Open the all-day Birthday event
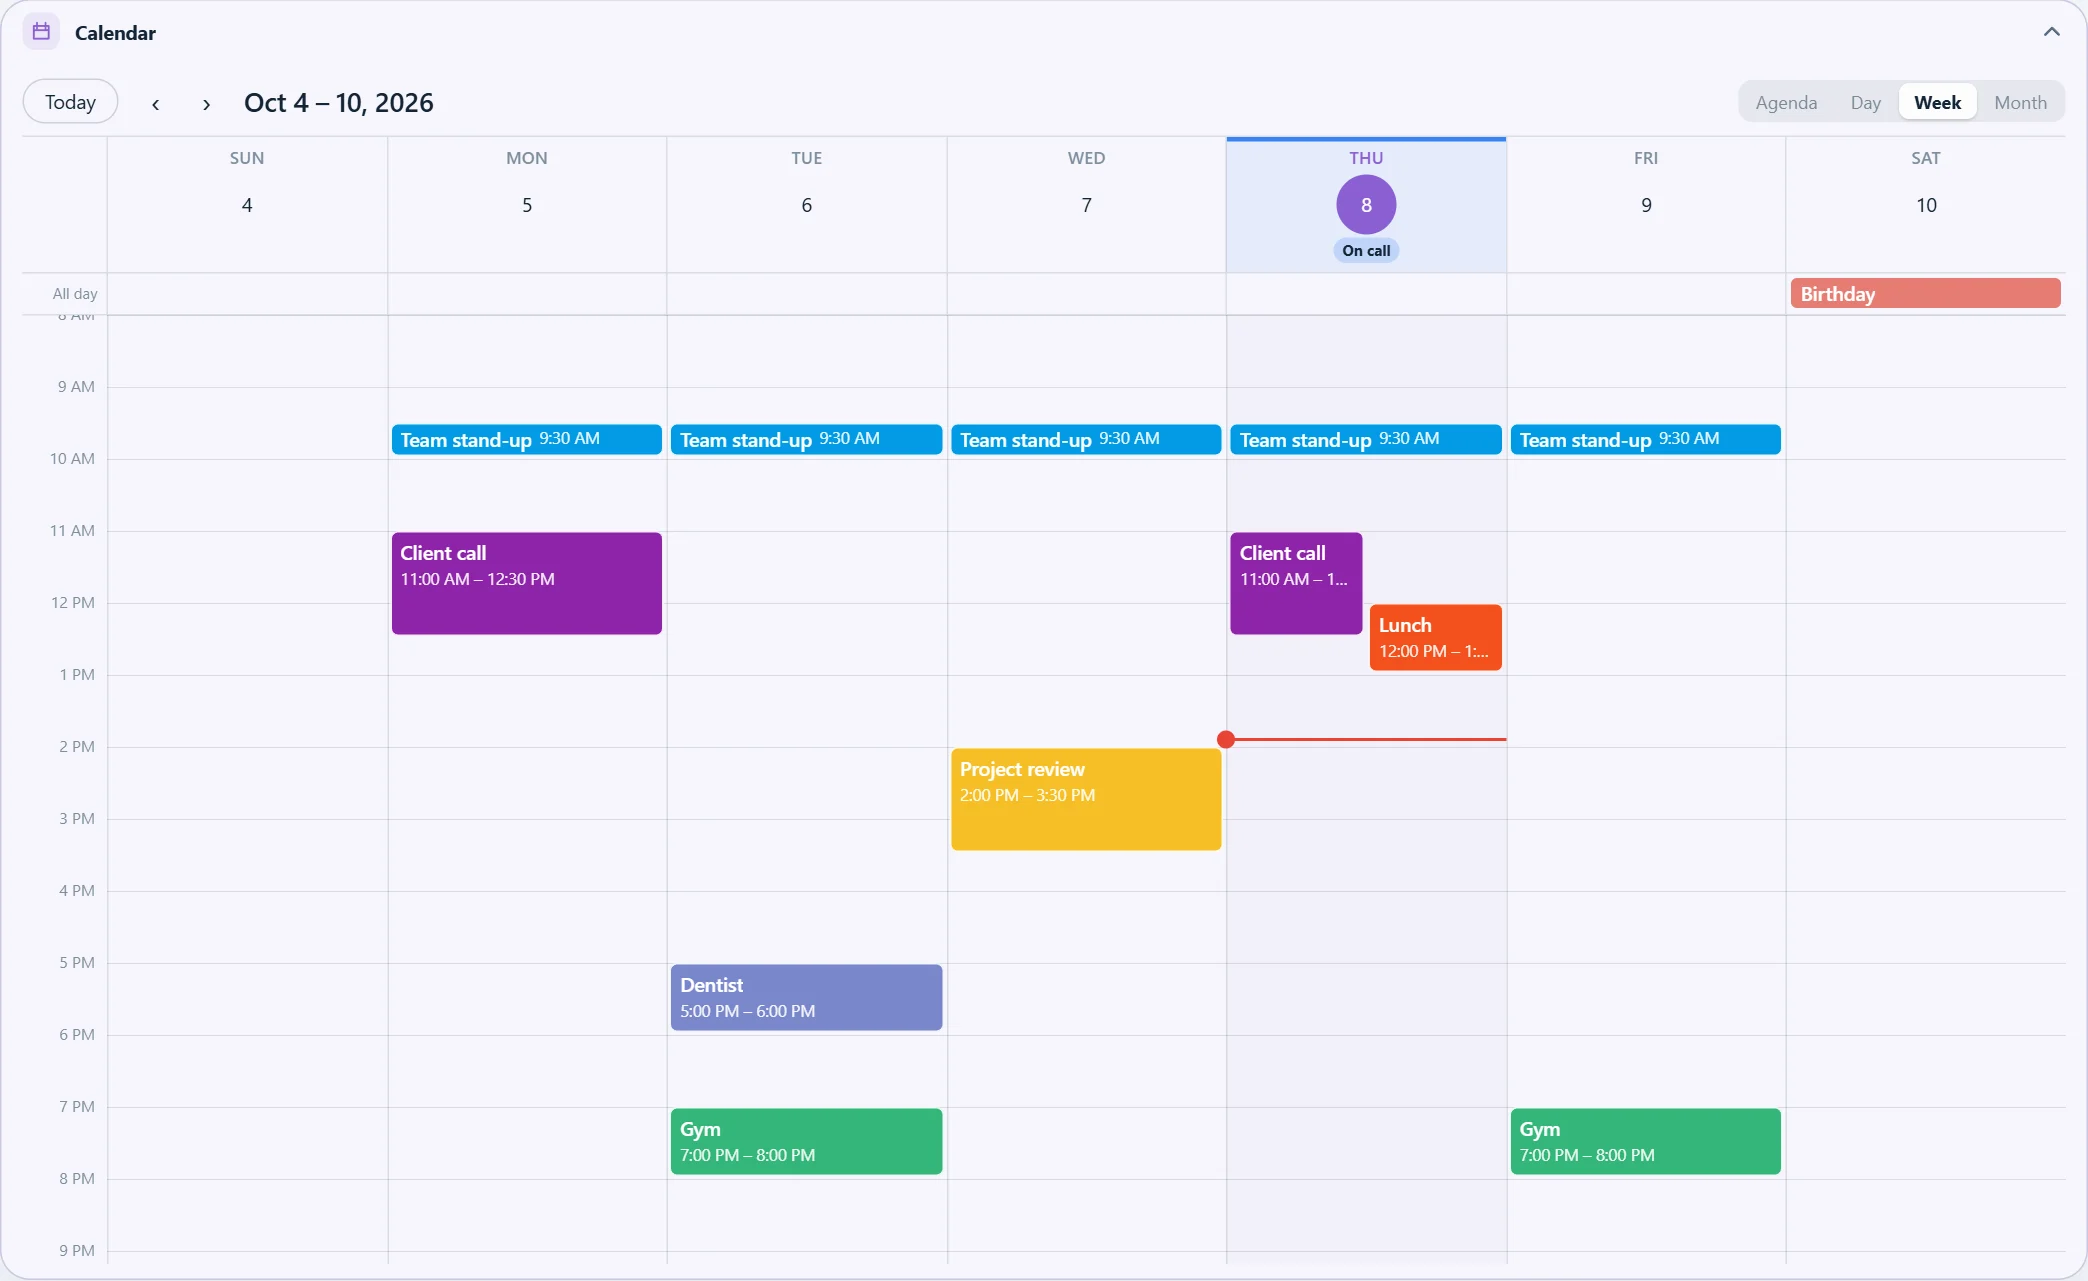 pos(1925,293)
